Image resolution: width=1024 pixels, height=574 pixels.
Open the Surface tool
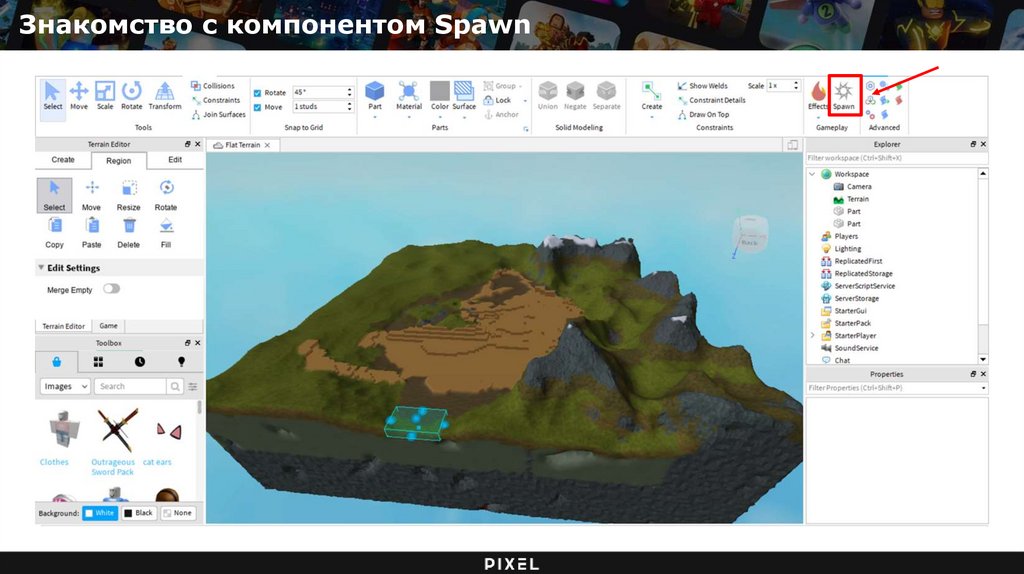[x=464, y=95]
